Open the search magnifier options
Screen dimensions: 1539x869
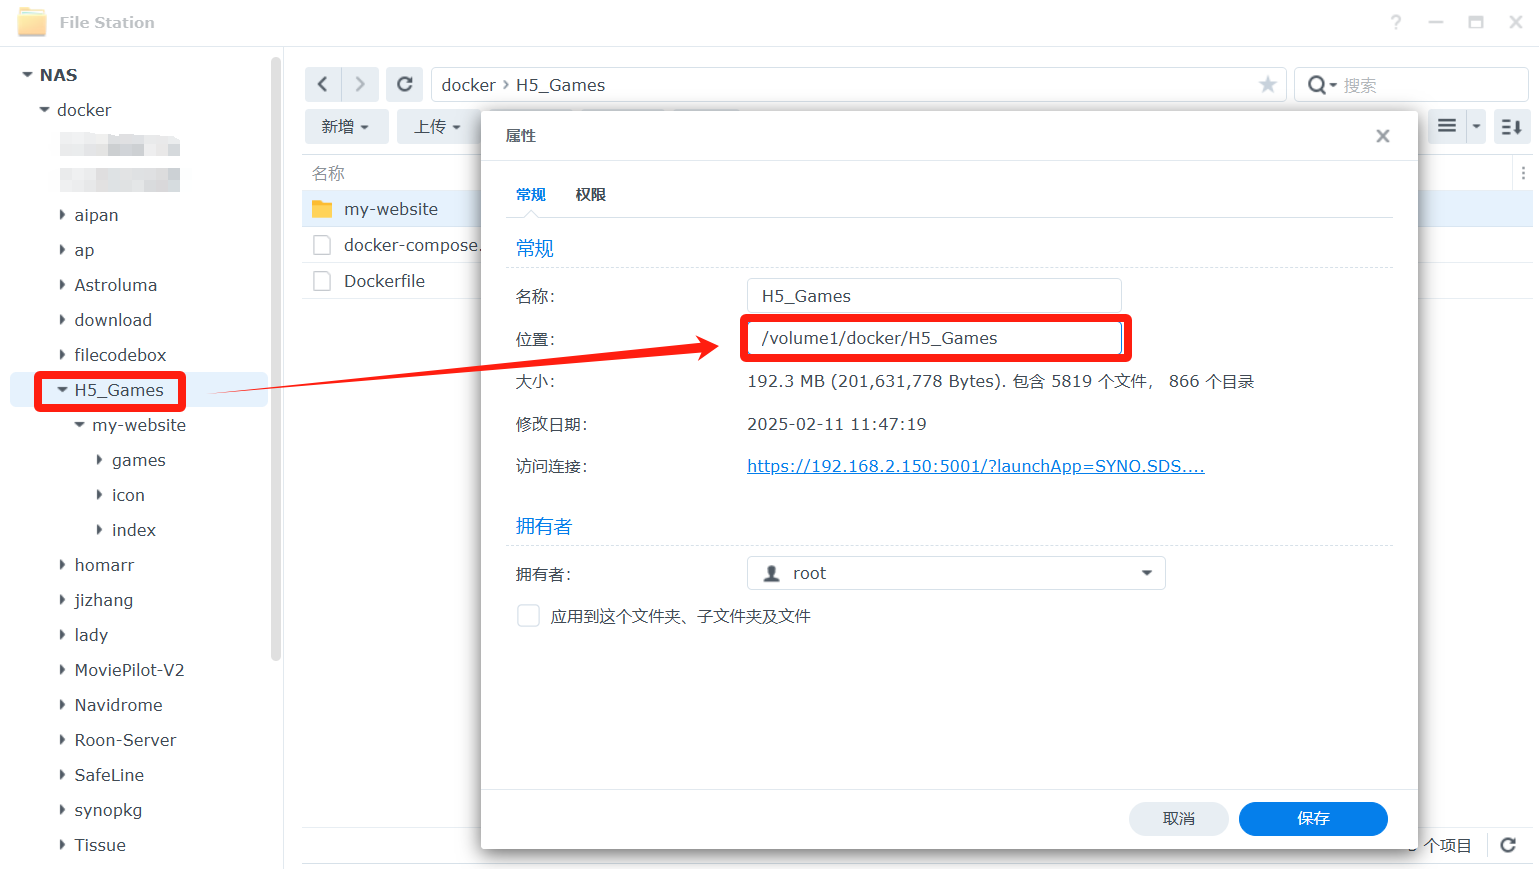(x=1321, y=85)
